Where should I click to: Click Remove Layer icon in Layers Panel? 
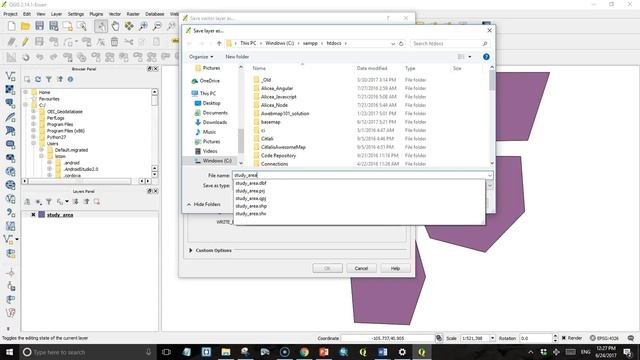coord(97,202)
